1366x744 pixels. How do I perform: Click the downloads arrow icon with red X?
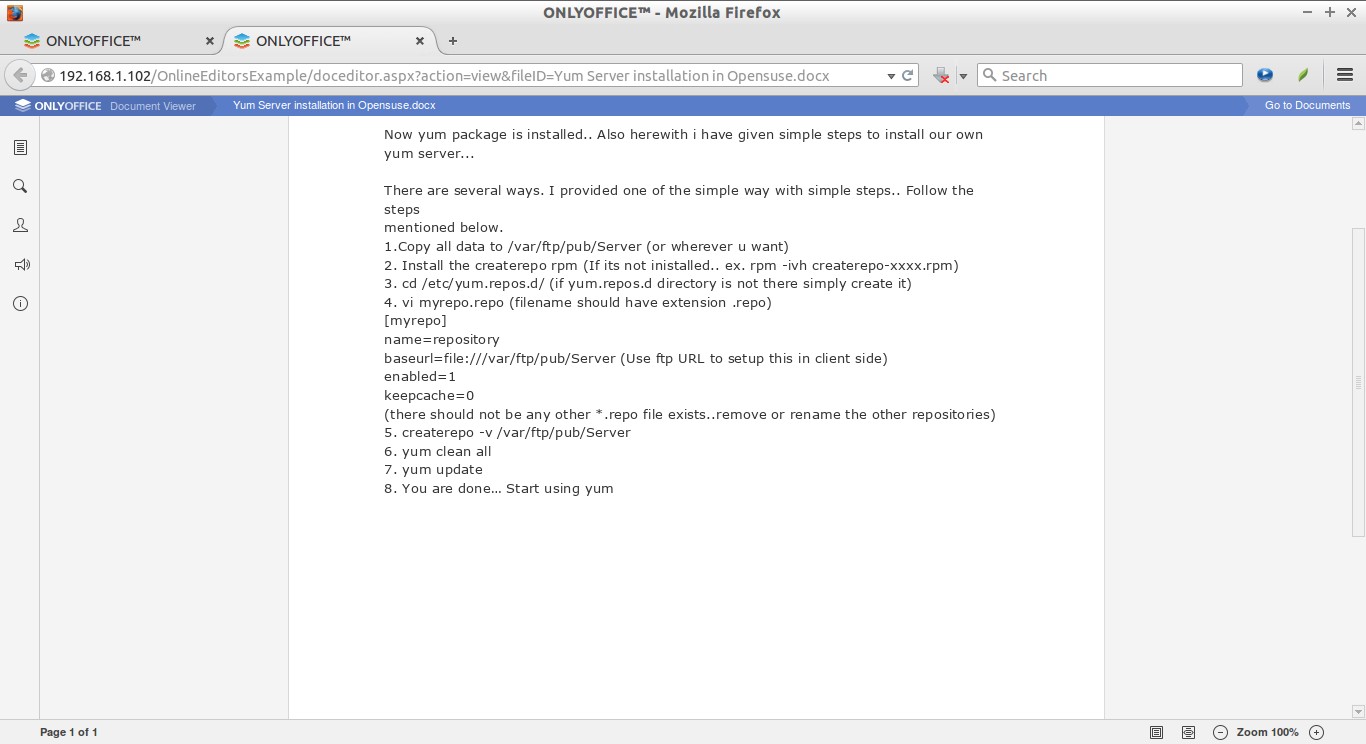tap(941, 75)
